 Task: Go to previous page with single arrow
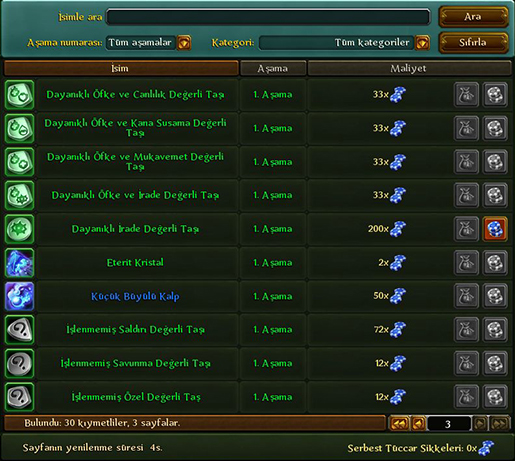point(419,424)
